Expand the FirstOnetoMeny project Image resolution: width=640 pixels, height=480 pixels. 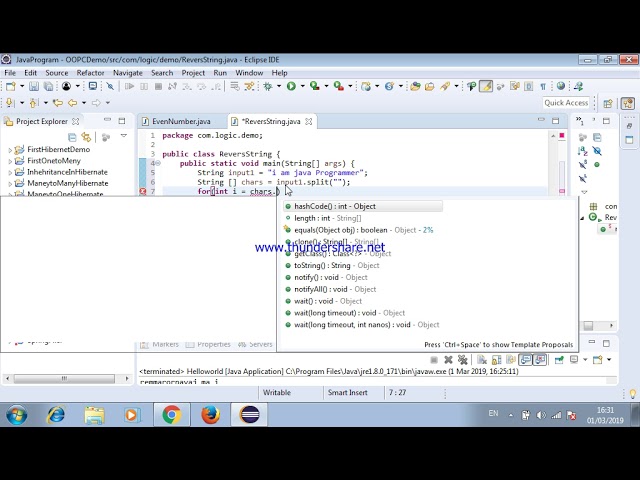pos(10,161)
